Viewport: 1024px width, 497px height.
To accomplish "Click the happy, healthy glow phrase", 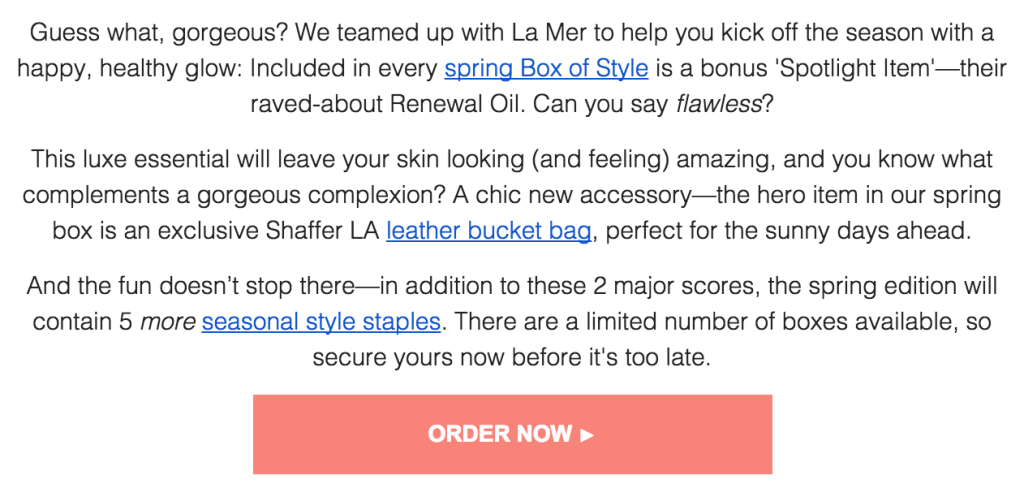I will pos(128,69).
